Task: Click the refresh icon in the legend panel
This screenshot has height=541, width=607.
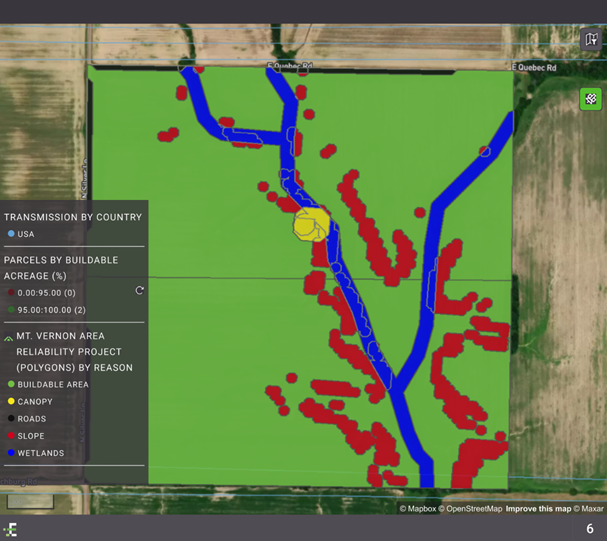Action: click(140, 290)
